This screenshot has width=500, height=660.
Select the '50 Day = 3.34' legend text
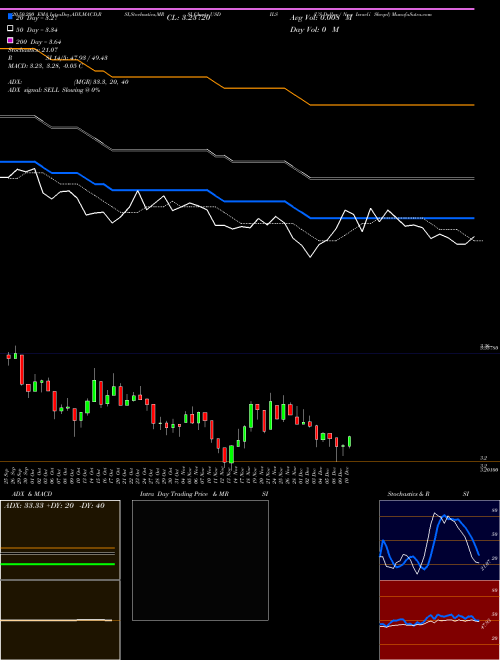37,30
